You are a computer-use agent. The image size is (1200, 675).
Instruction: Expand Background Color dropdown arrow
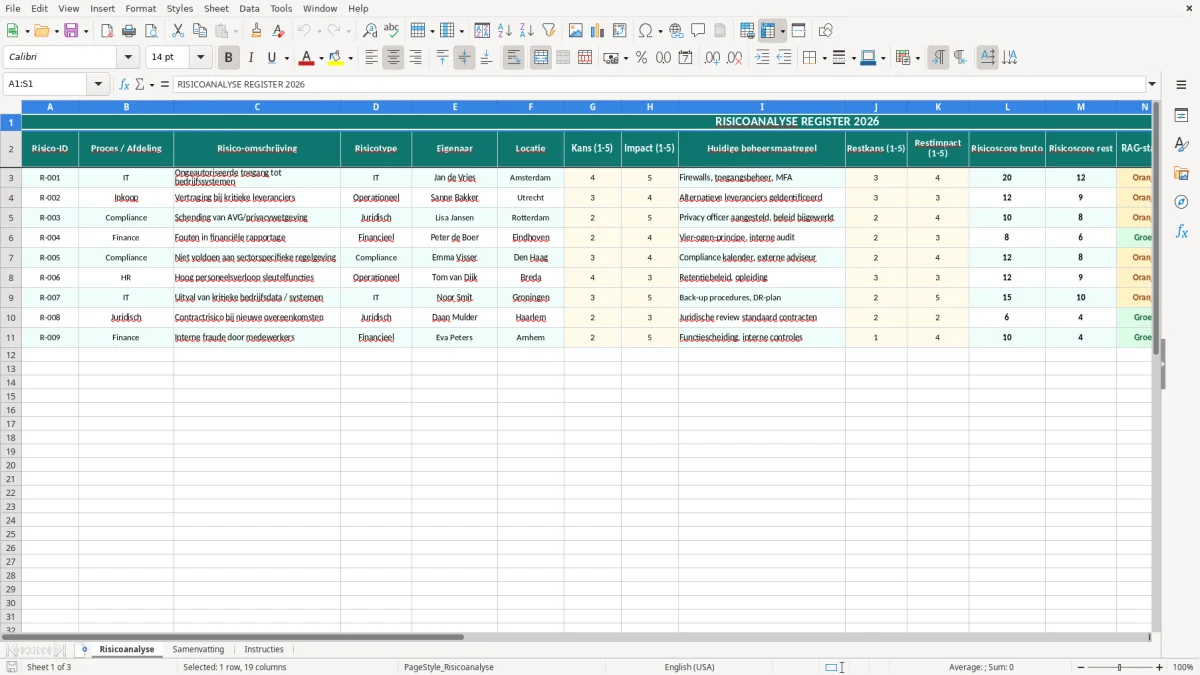click(x=351, y=58)
